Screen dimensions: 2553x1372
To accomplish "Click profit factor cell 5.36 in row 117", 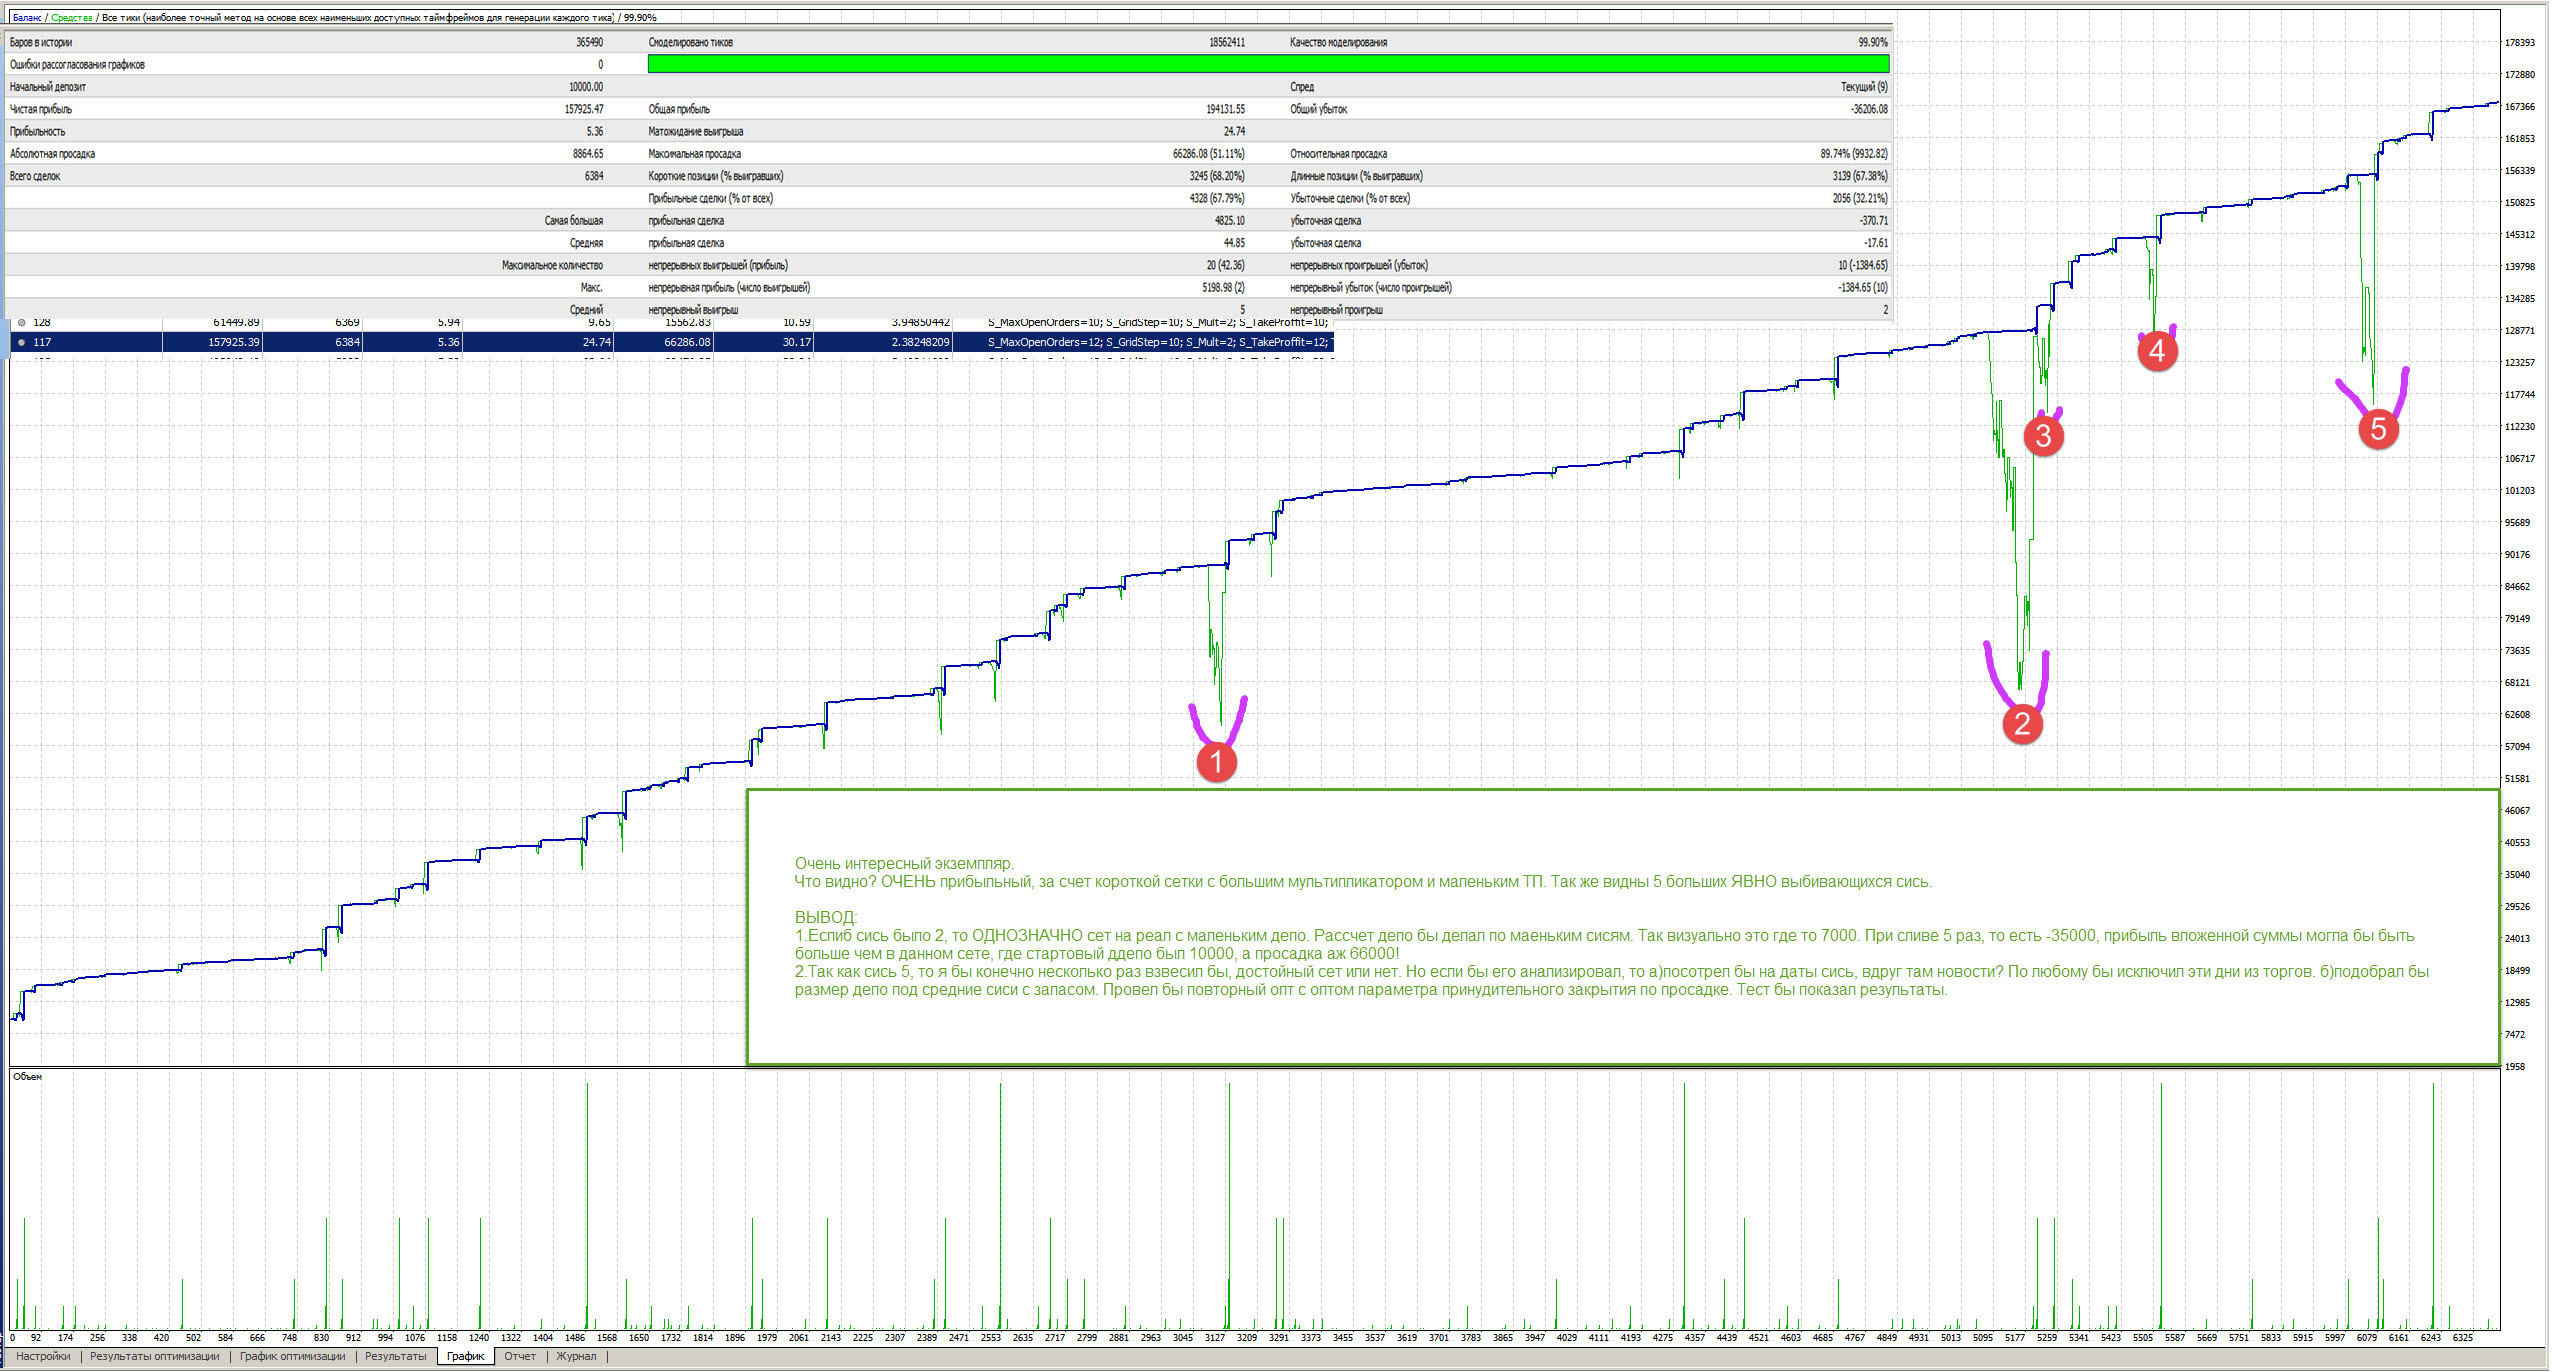I will pyautogui.click(x=448, y=342).
